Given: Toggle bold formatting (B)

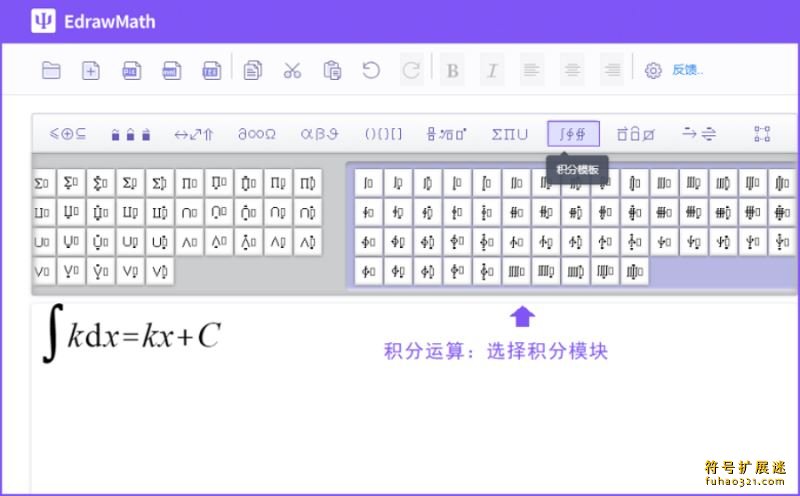Looking at the screenshot, I should [x=452, y=70].
